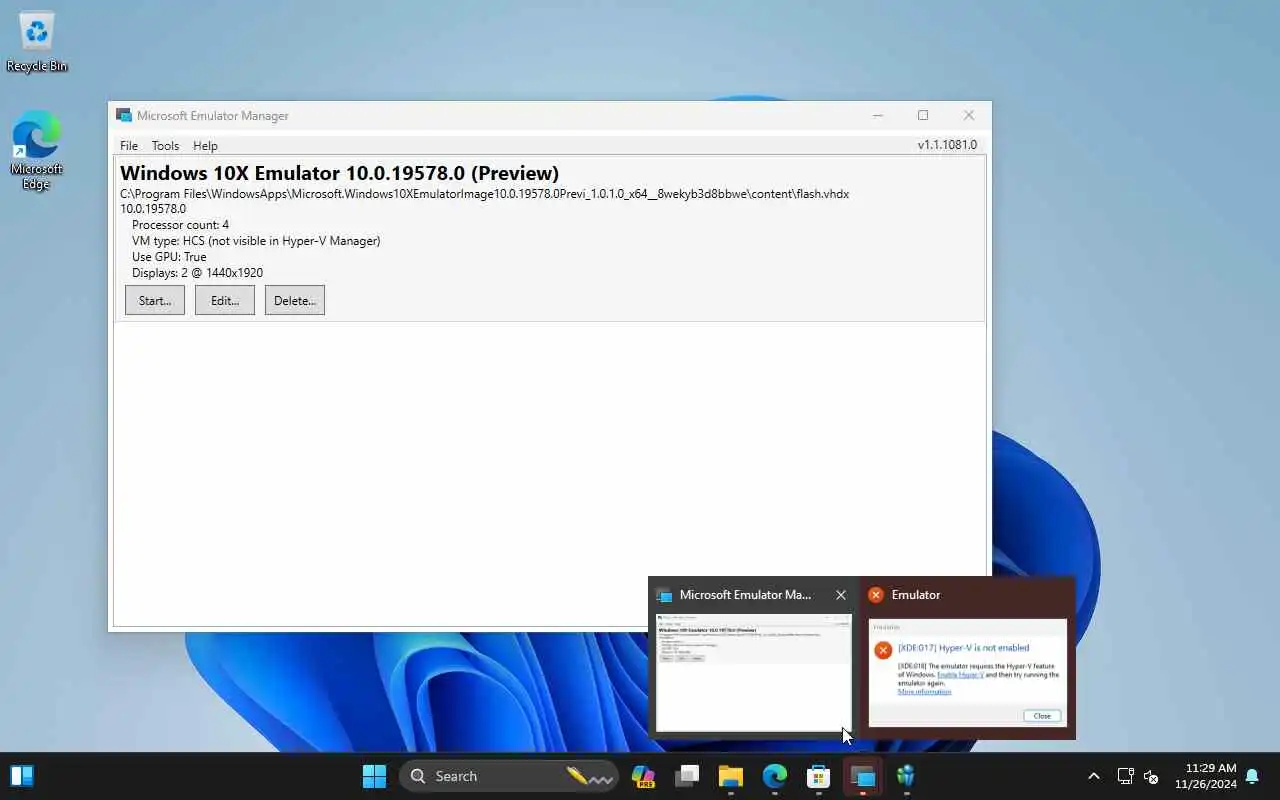The height and width of the screenshot is (800, 1280).
Task: Maximize the Microsoft Emulator Manager window
Action: tap(923, 116)
